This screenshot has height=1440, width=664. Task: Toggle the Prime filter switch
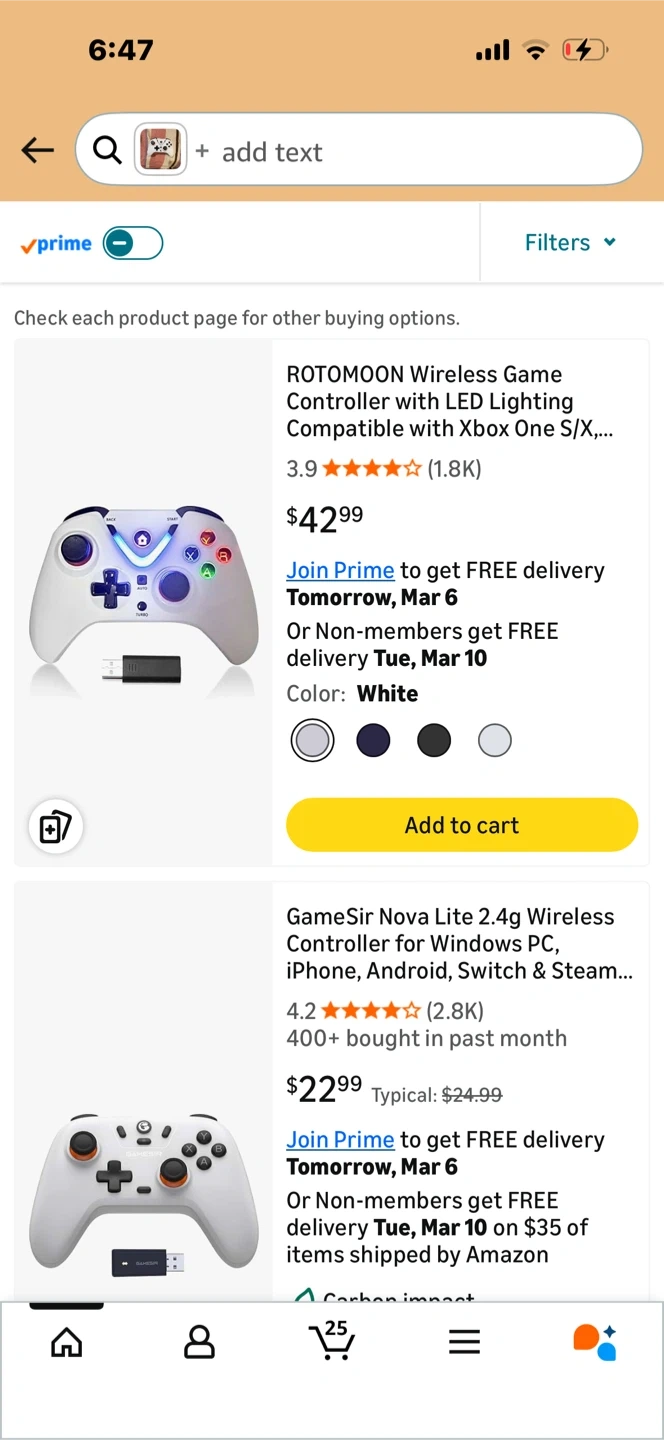tap(133, 243)
